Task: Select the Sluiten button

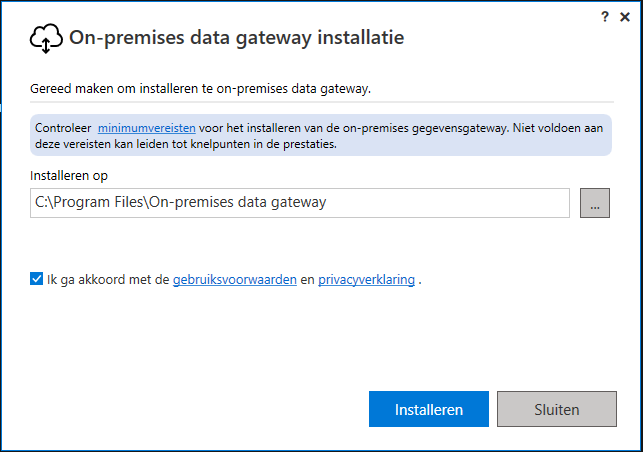Action: [556, 409]
